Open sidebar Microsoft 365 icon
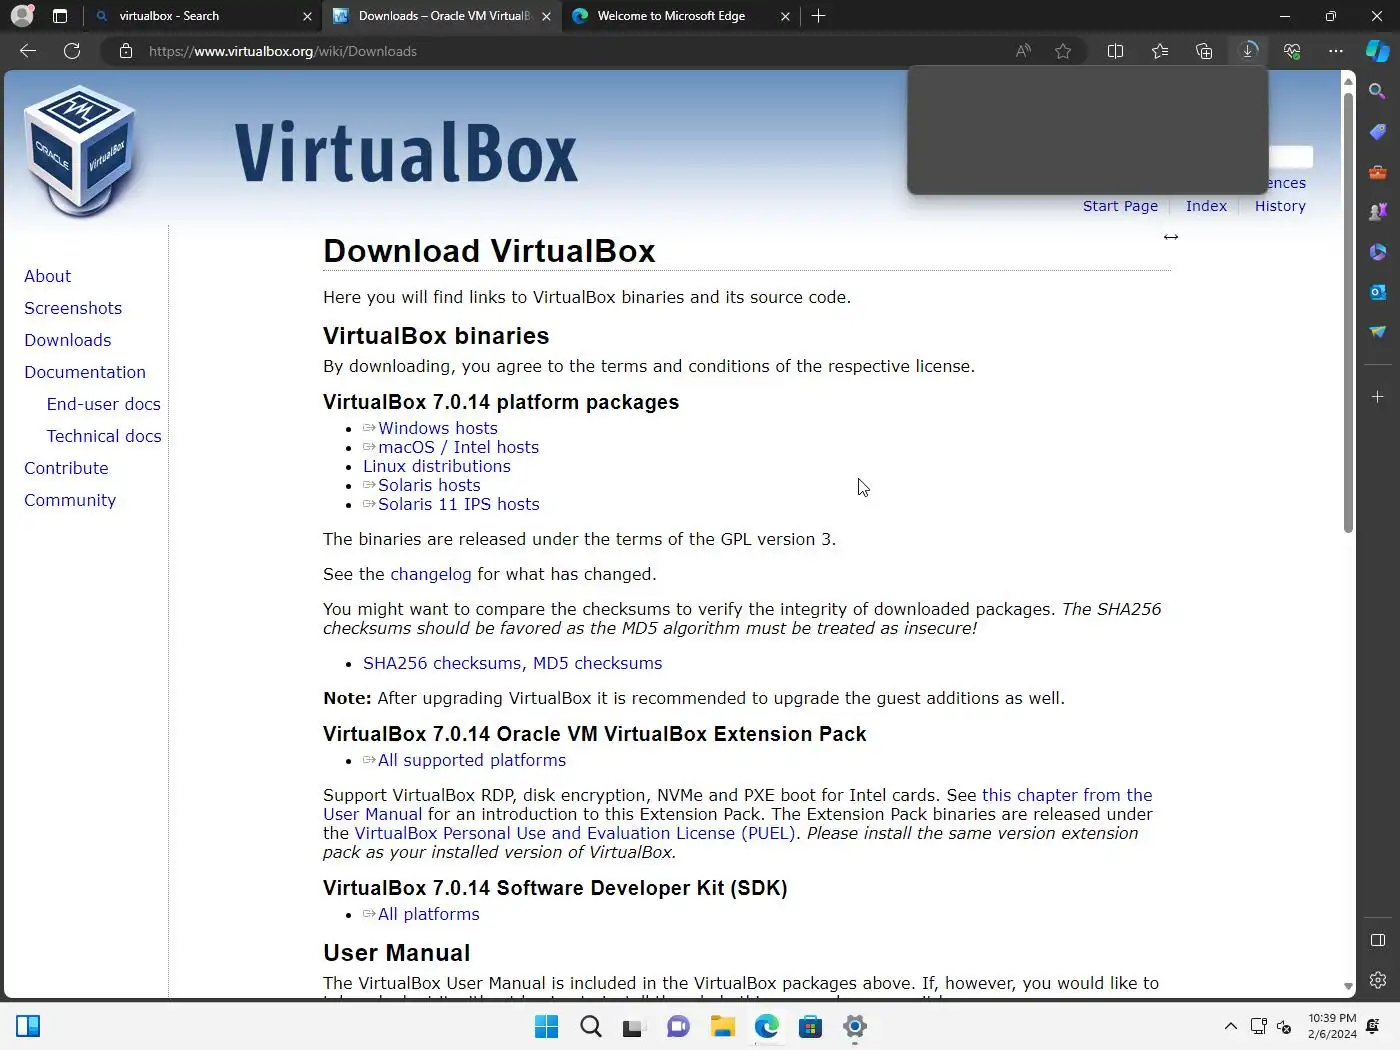Viewport: 1400px width, 1050px height. [x=1378, y=252]
